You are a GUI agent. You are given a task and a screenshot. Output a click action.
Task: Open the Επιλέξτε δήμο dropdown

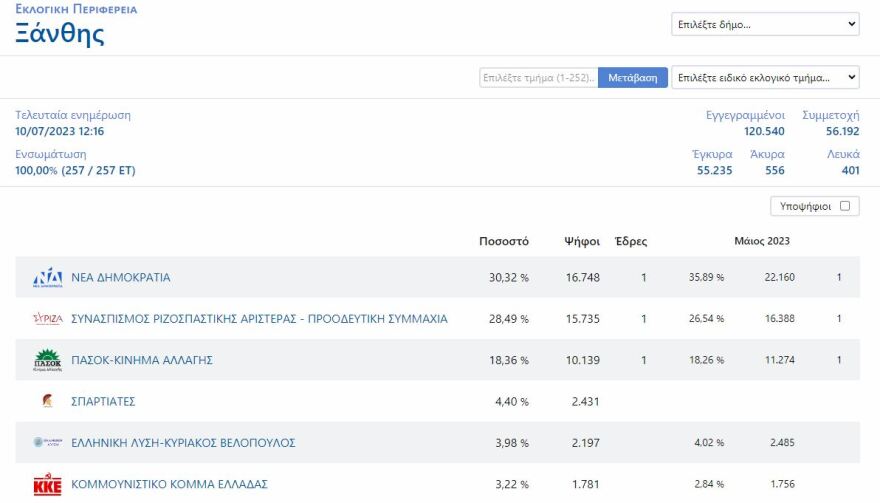(x=765, y=24)
